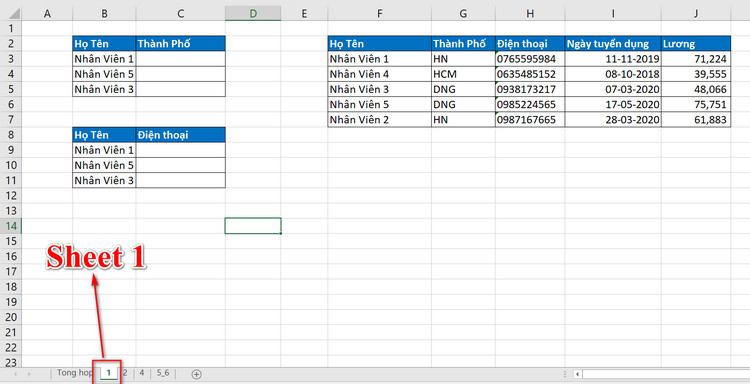This screenshot has height=384, width=750.
Task: Select empty city cell next to B4 Nhân Viên 5
Action: [x=180, y=74]
